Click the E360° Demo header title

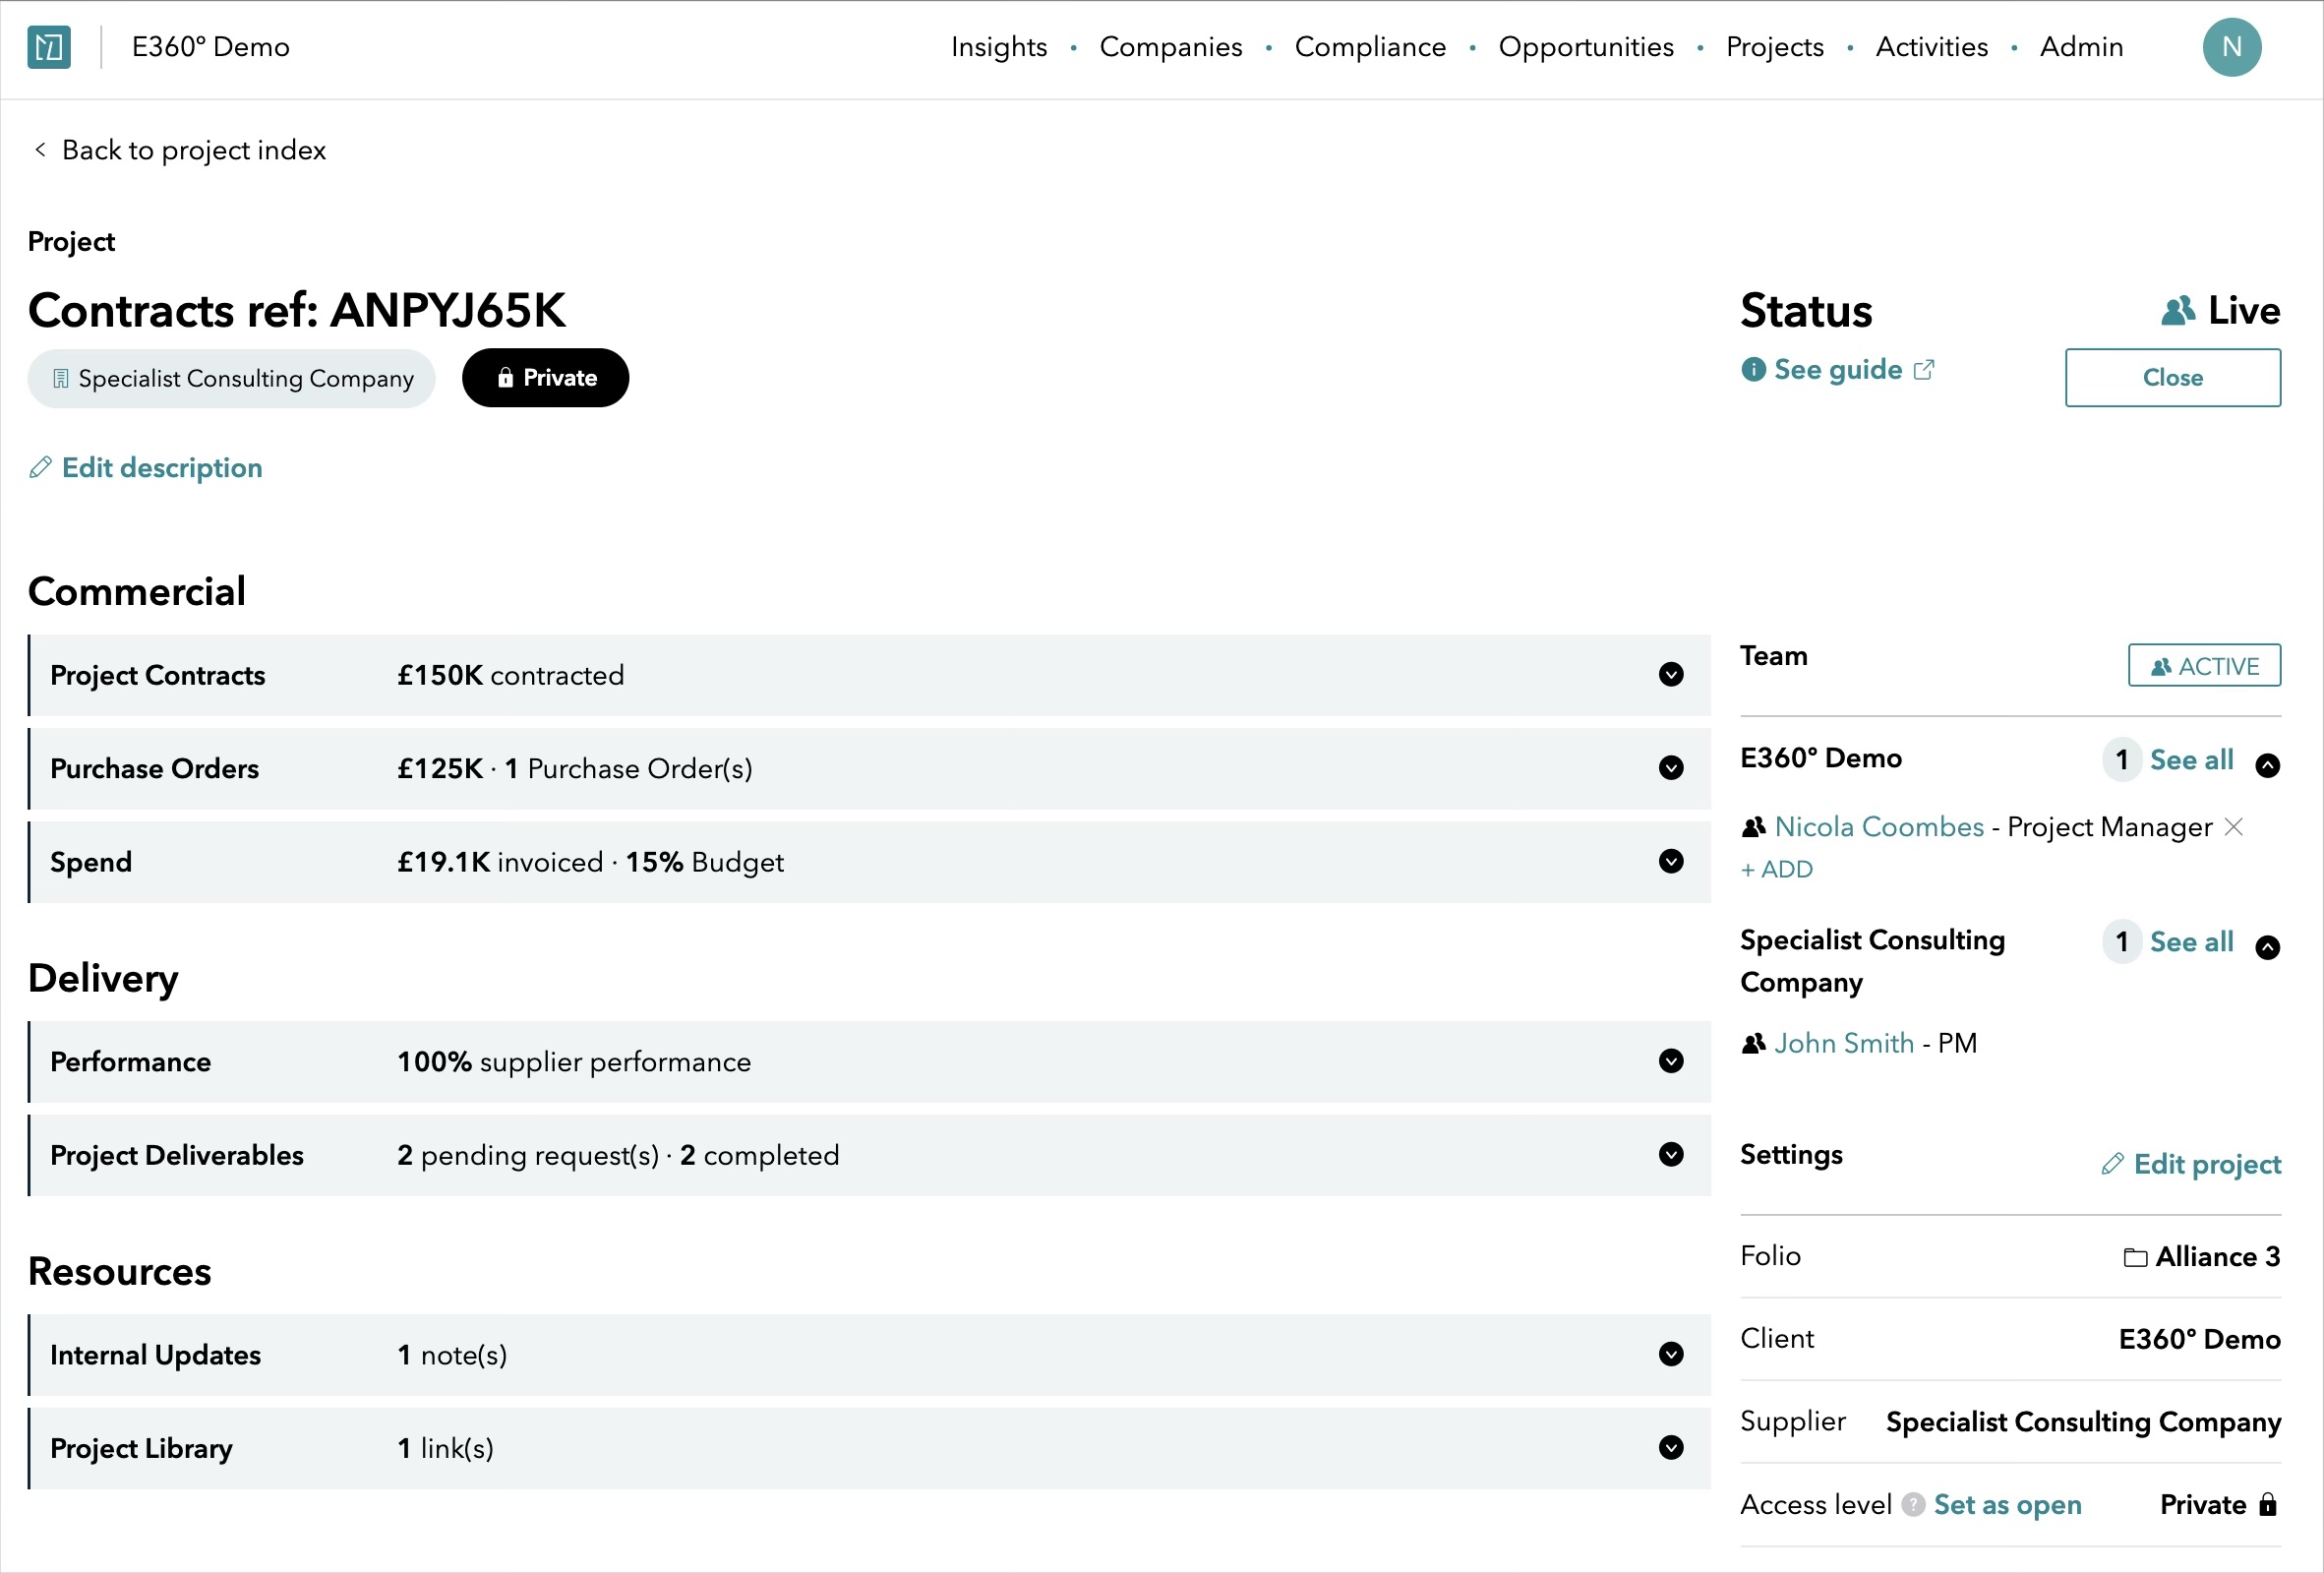pyautogui.click(x=211, y=47)
